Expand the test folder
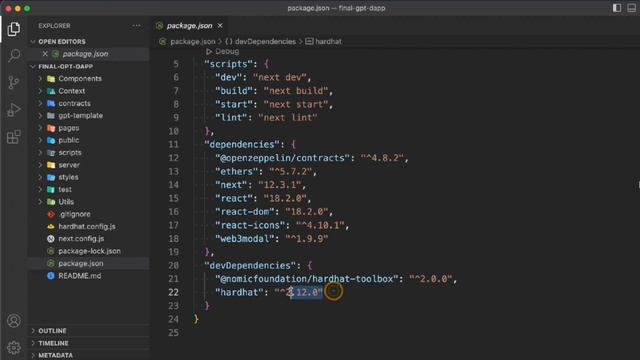The width and height of the screenshot is (640, 360). point(65,189)
